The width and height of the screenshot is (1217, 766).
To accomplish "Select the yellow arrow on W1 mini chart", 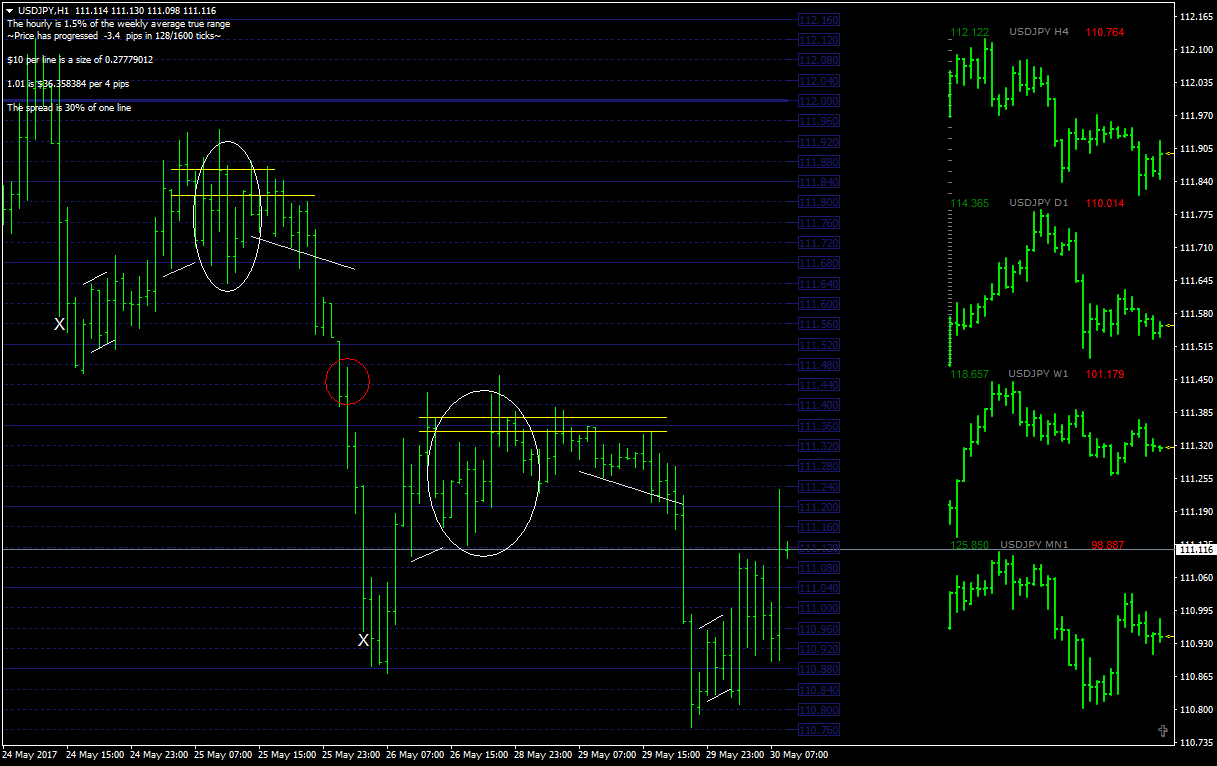I will click(x=1168, y=447).
